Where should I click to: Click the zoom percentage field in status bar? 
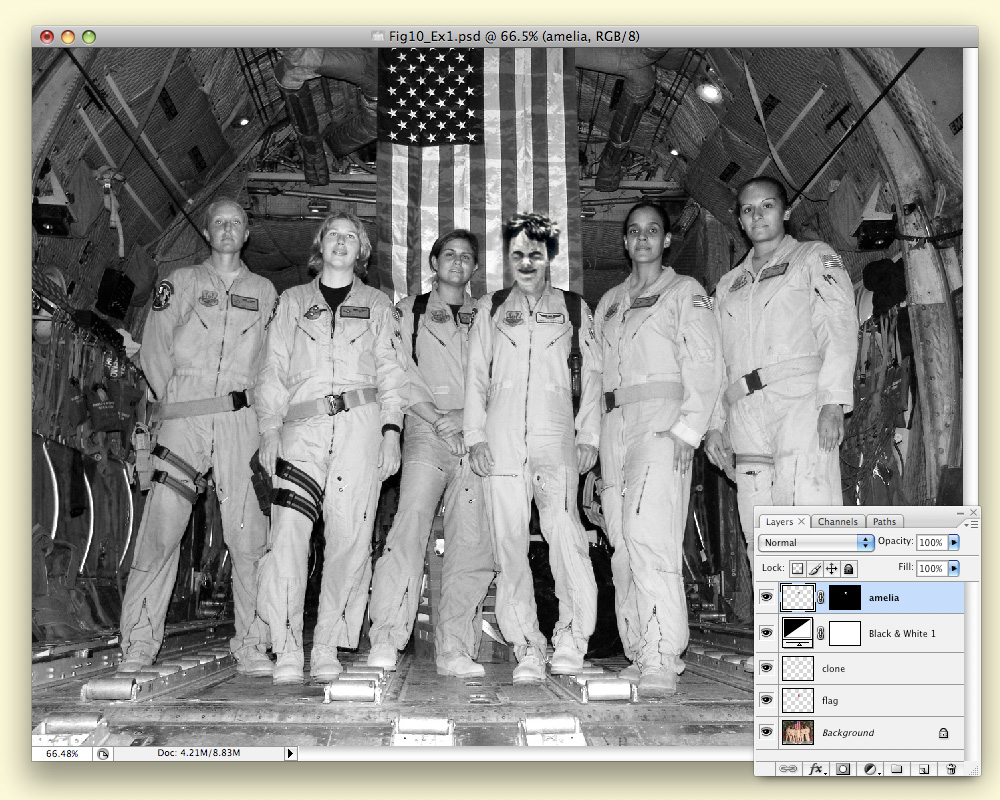pos(63,753)
